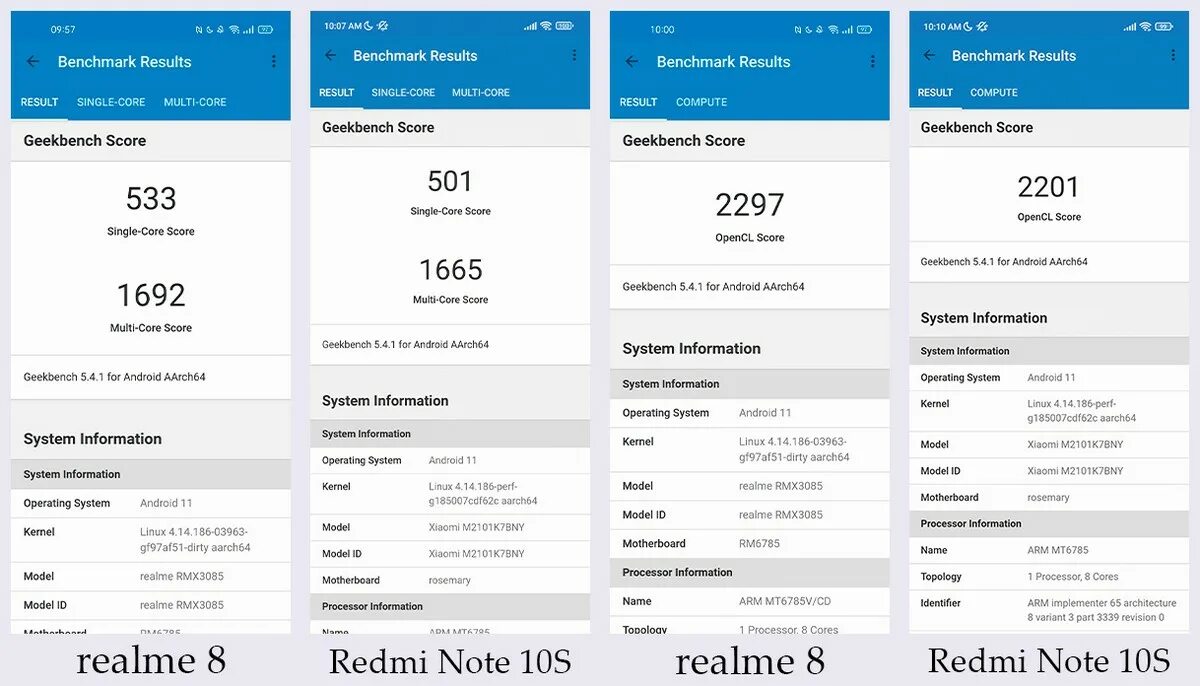The height and width of the screenshot is (686, 1200).
Task: Open COMPUTE tab on the 10:10 AM screen
Action: pyautogui.click(x=994, y=93)
